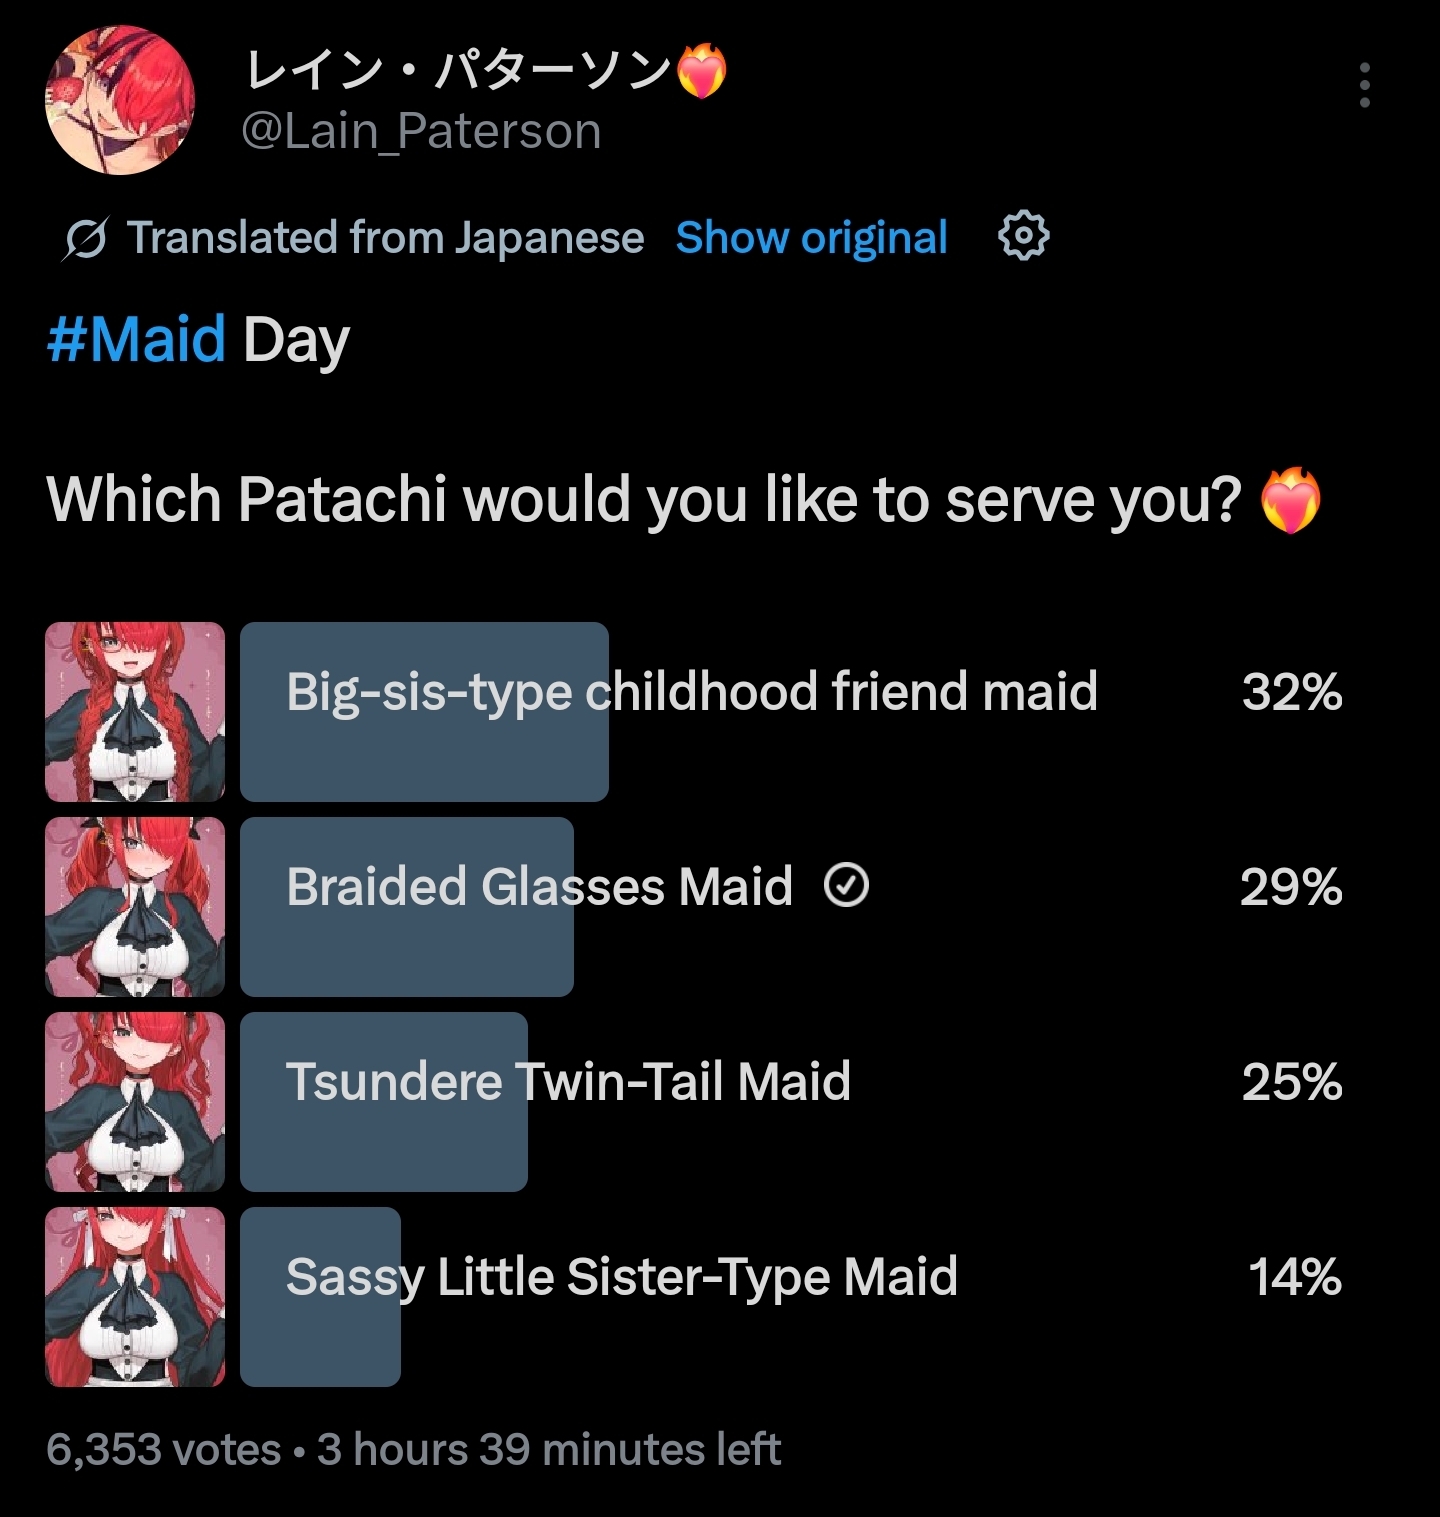View the first maid thumbnail with glasses

tap(135, 711)
